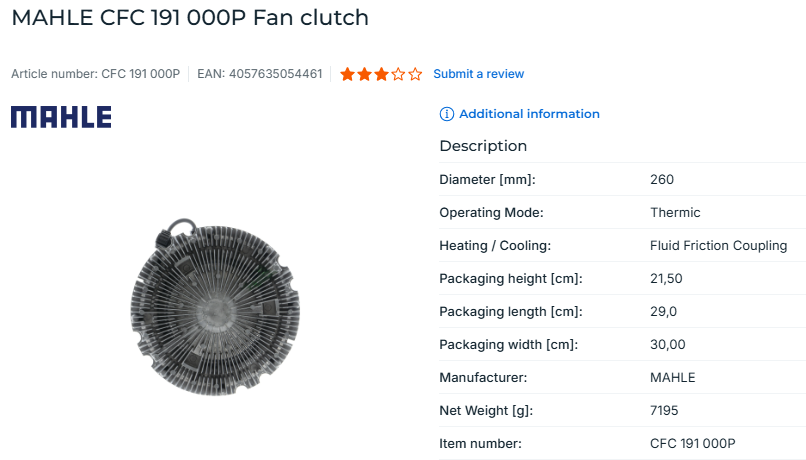The width and height of the screenshot is (806, 460).
Task: Click the third rating star
Action: tap(382, 74)
